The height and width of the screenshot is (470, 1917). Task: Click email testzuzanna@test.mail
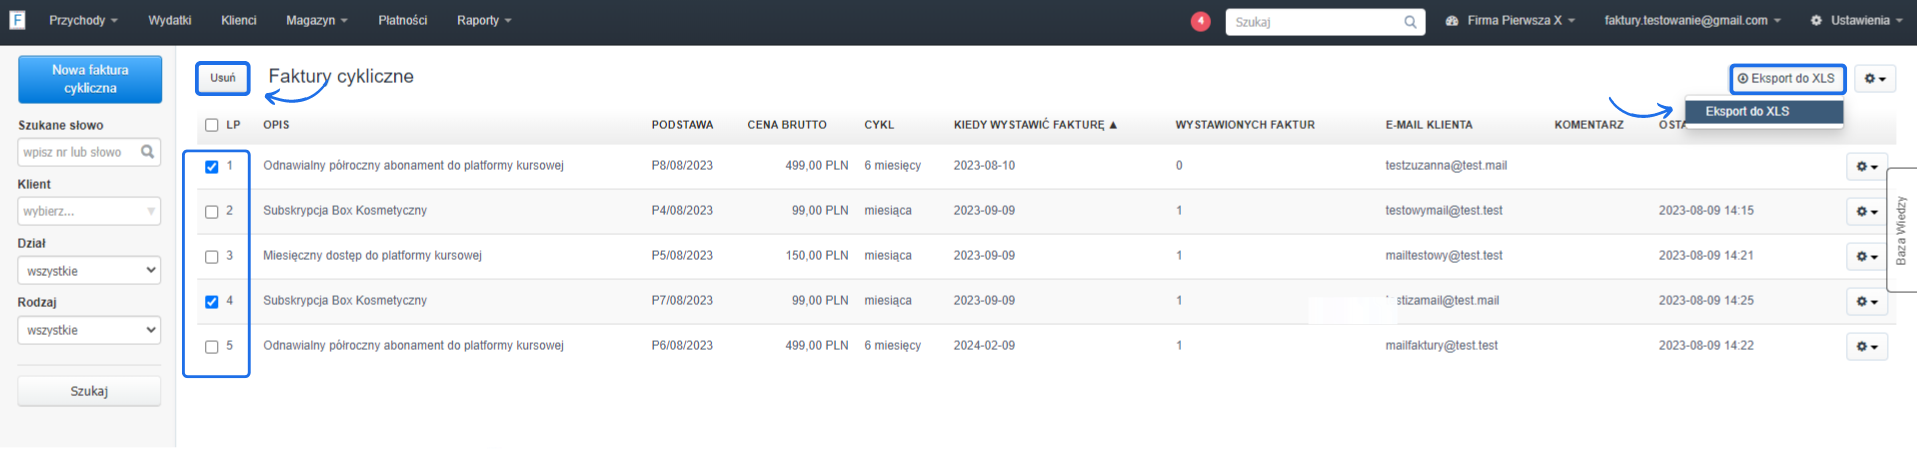click(1446, 166)
